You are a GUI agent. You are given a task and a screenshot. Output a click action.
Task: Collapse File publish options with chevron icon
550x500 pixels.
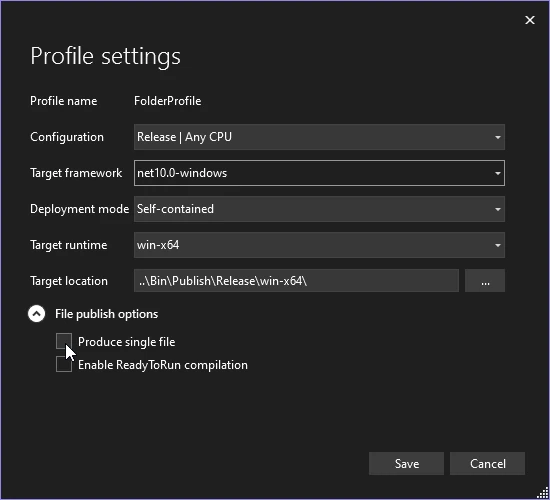coord(36,314)
